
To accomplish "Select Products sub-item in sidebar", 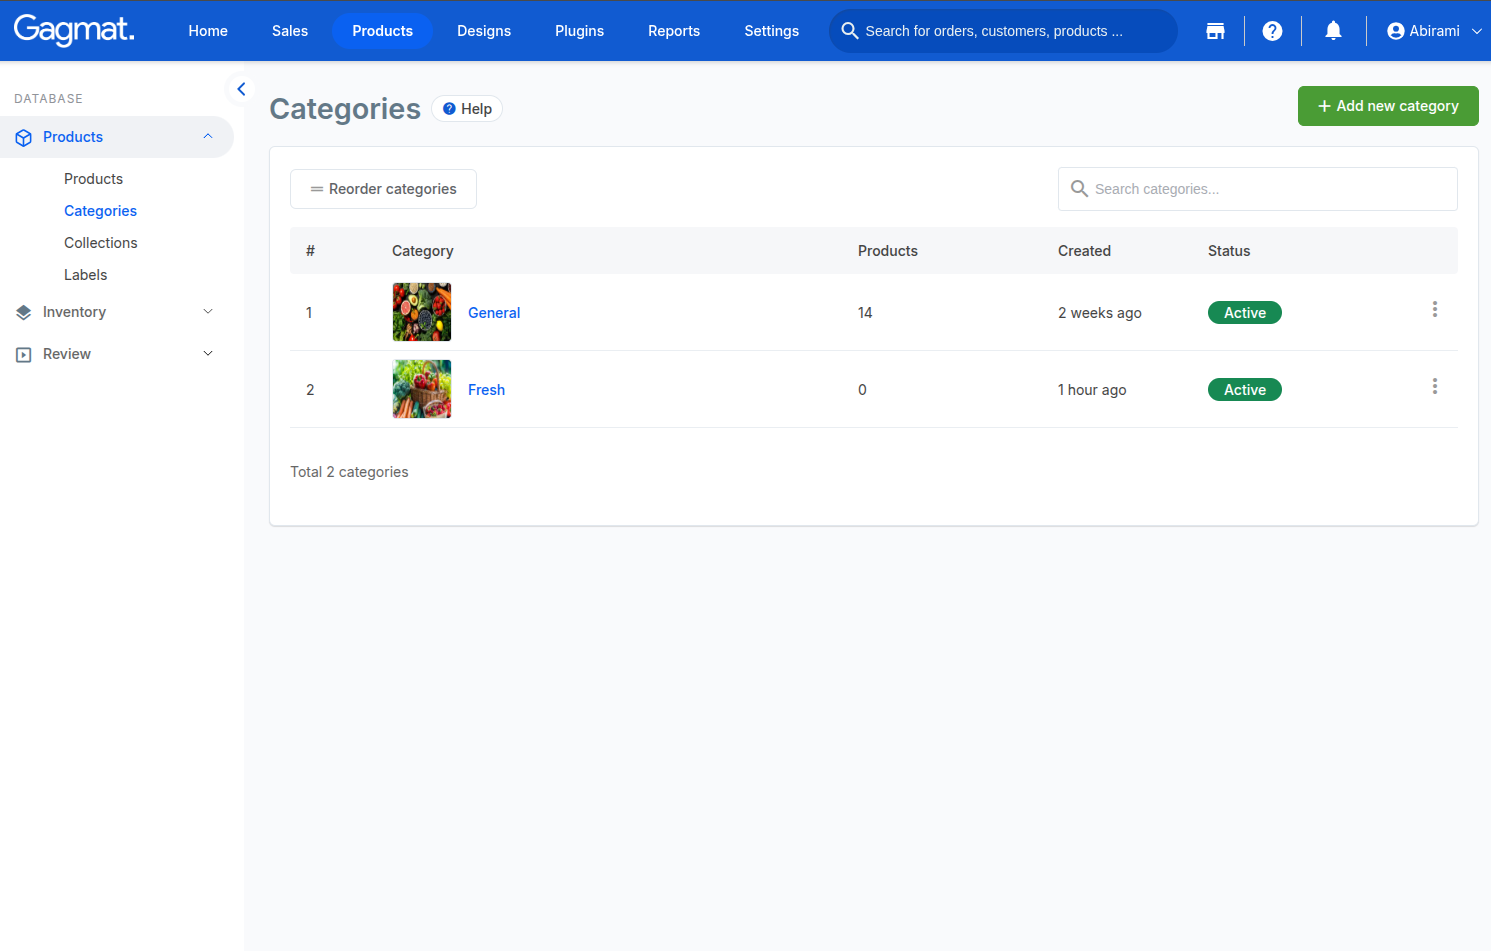I will [x=94, y=179].
